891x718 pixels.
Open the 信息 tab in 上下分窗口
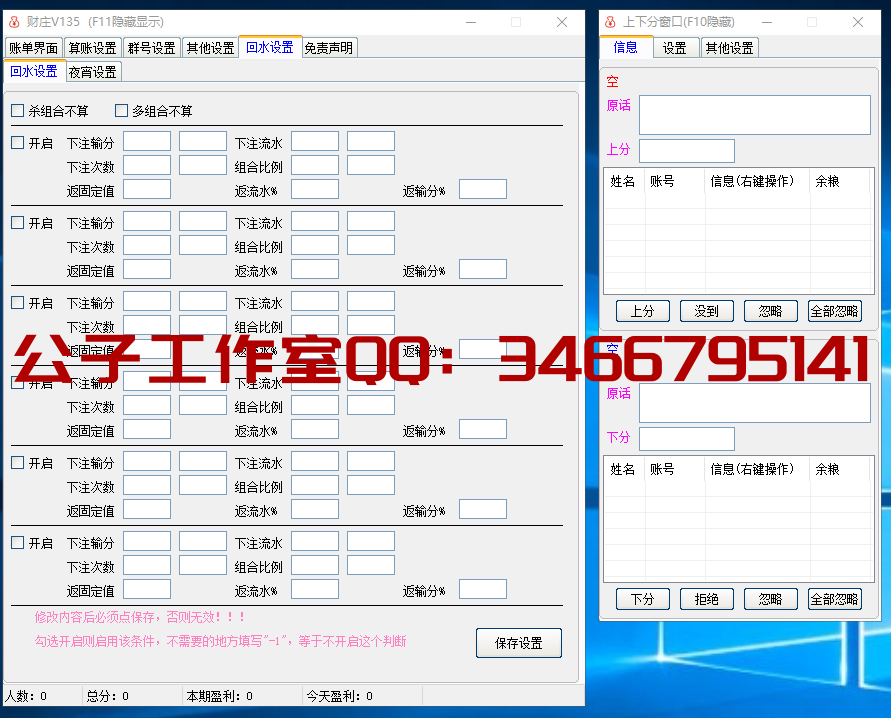click(626, 47)
